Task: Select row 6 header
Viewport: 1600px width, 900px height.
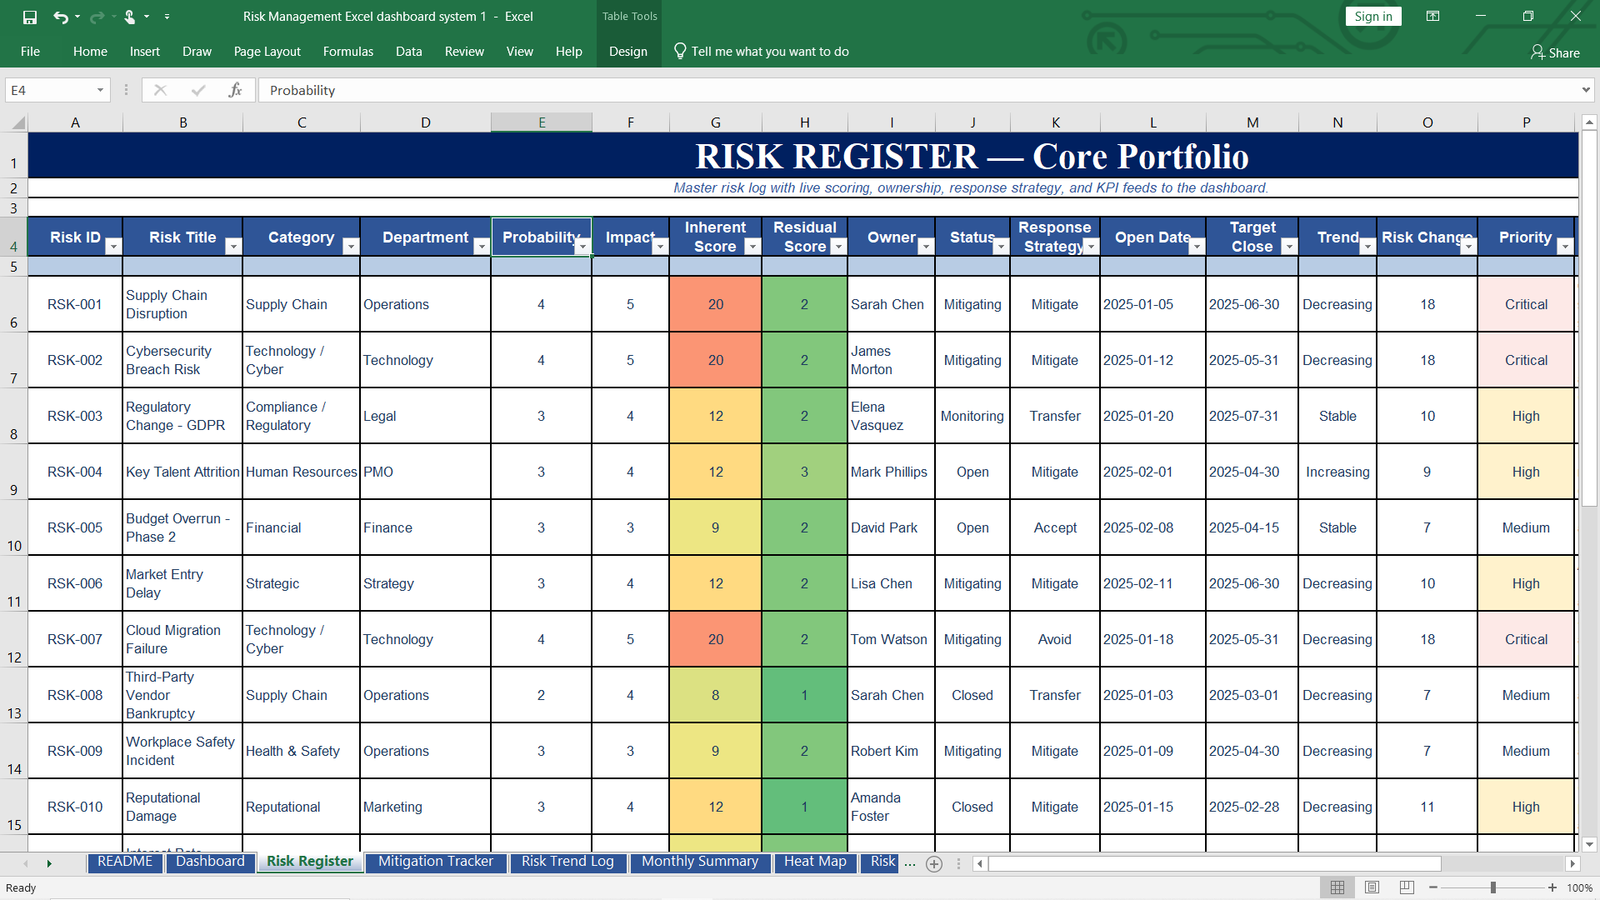Action: pyautogui.click(x=14, y=304)
